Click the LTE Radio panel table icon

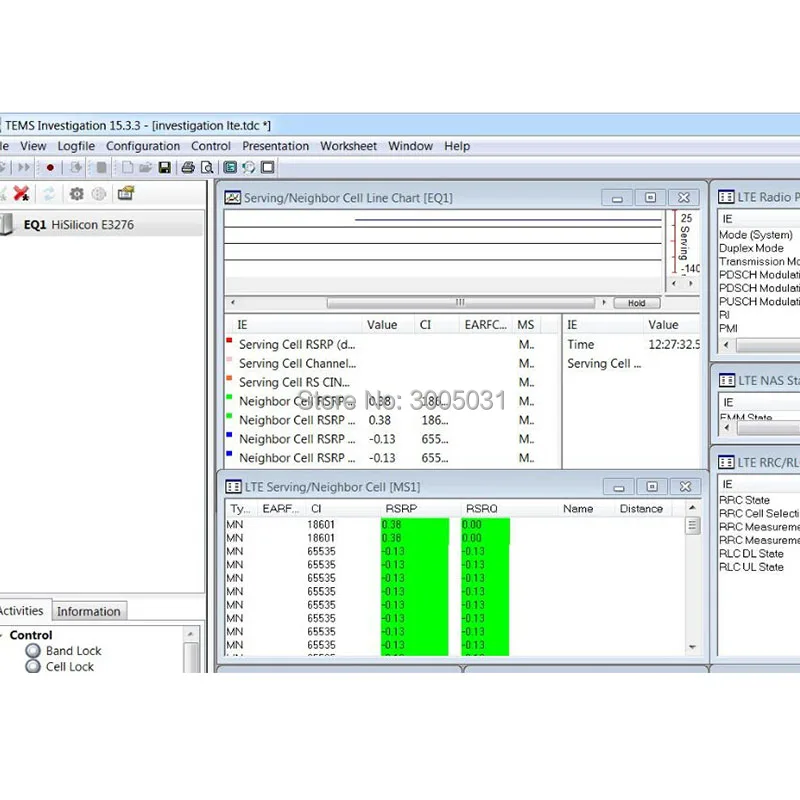726,197
